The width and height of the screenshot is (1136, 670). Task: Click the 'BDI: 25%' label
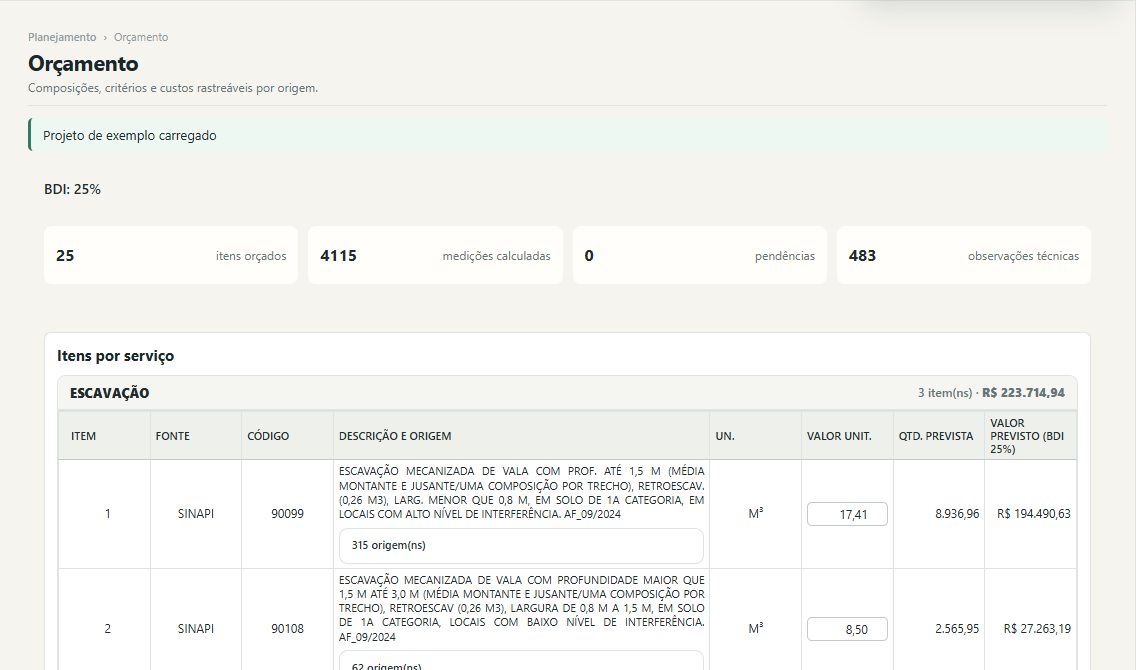[x=72, y=189]
